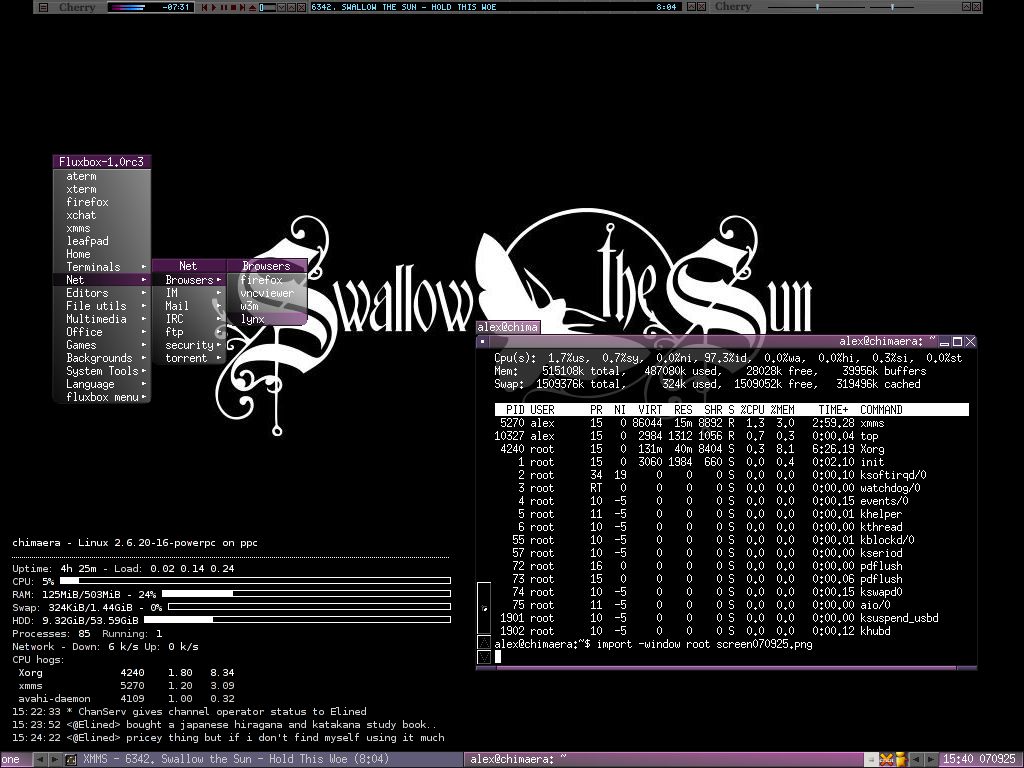Expand the Games submenu
This screenshot has height=768, width=1024.
click(102, 345)
